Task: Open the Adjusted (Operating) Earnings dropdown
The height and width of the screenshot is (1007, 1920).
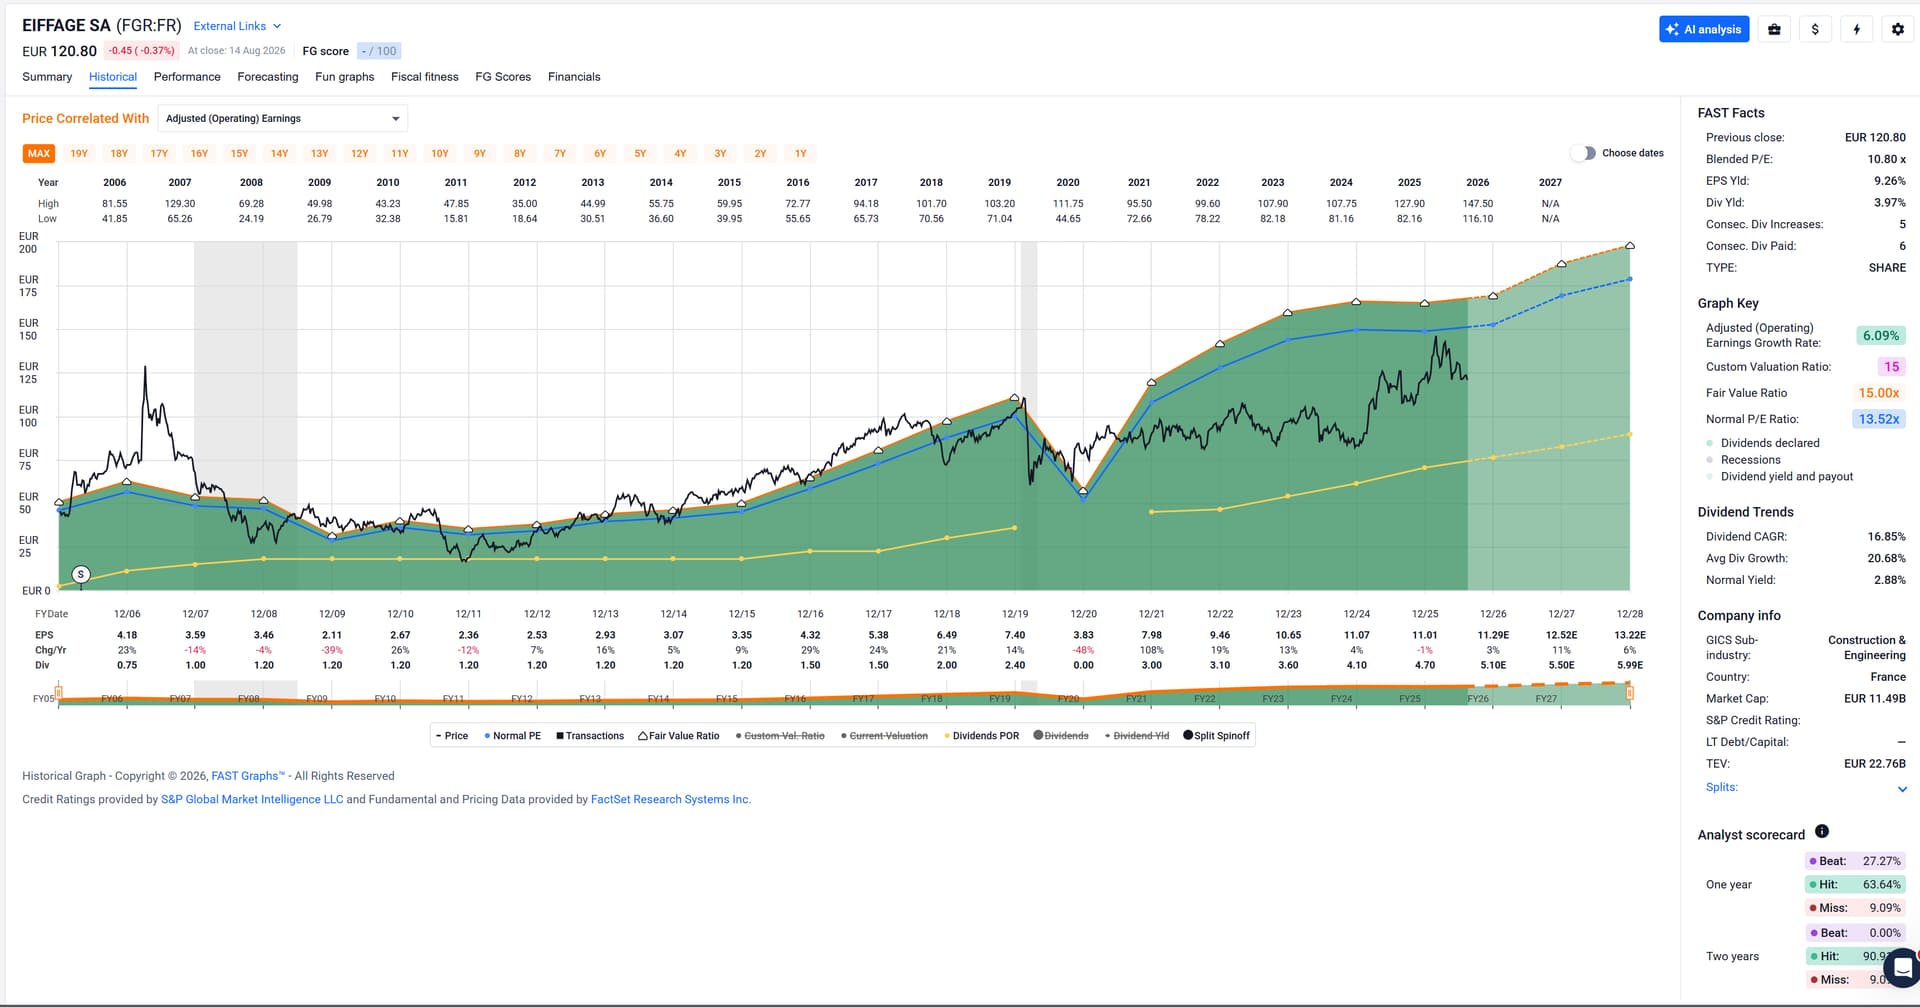Action: coord(283,118)
